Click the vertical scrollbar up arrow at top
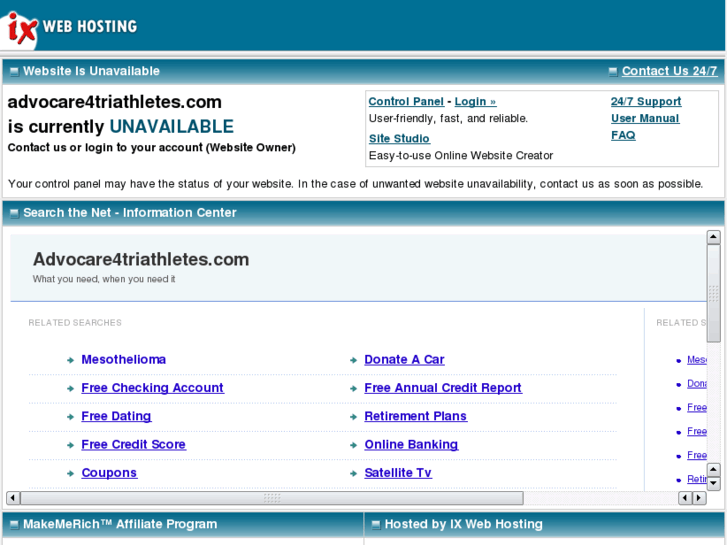The width and height of the screenshot is (727, 545). 713,237
